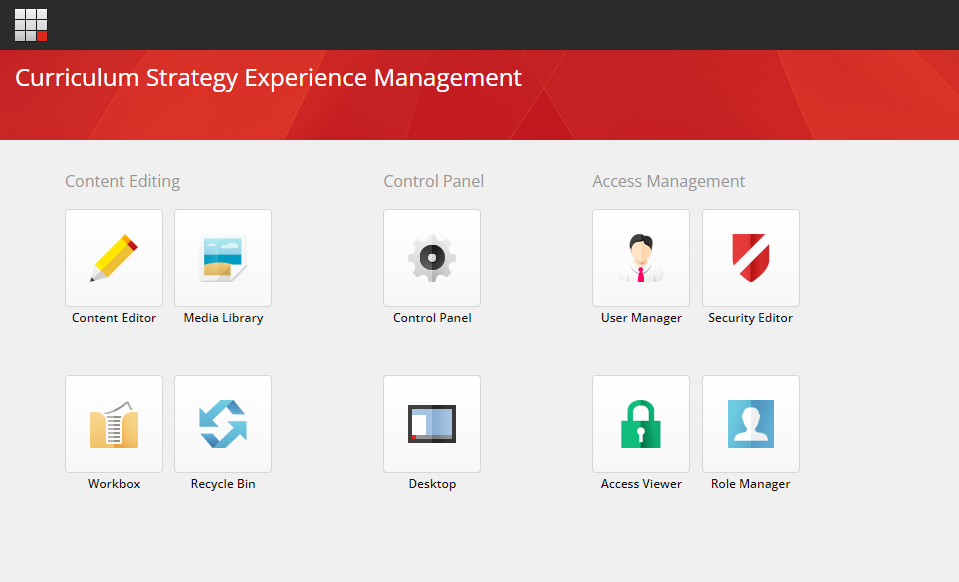Open the Role Manager silhouette tile
959x582 pixels.
coord(751,424)
